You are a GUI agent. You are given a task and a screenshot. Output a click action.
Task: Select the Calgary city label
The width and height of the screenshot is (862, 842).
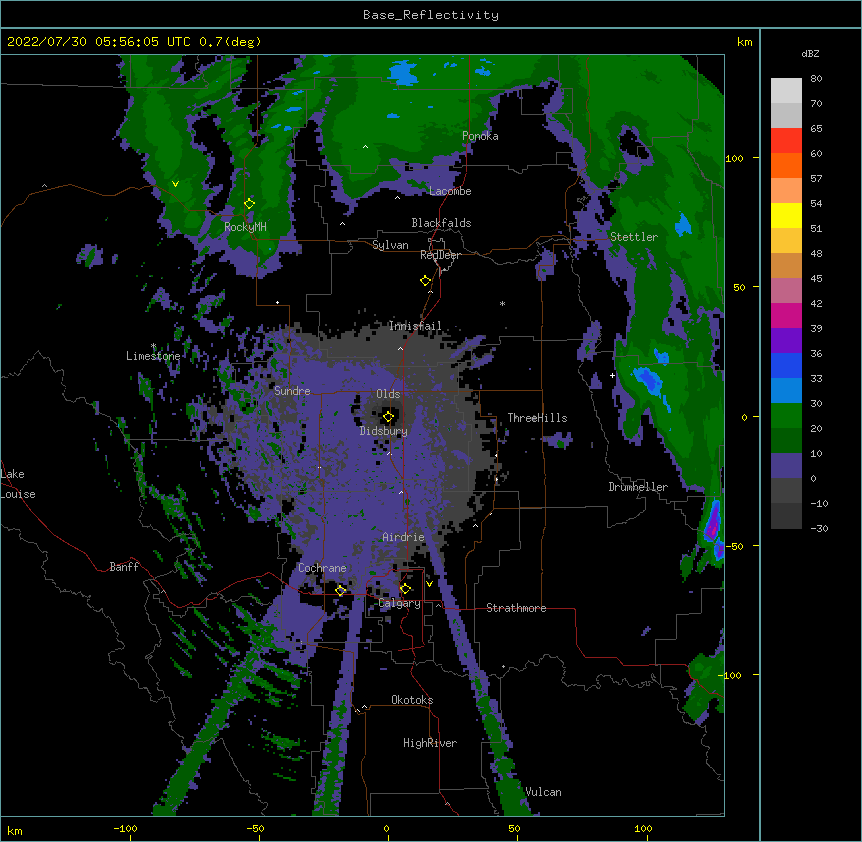point(399,603)
